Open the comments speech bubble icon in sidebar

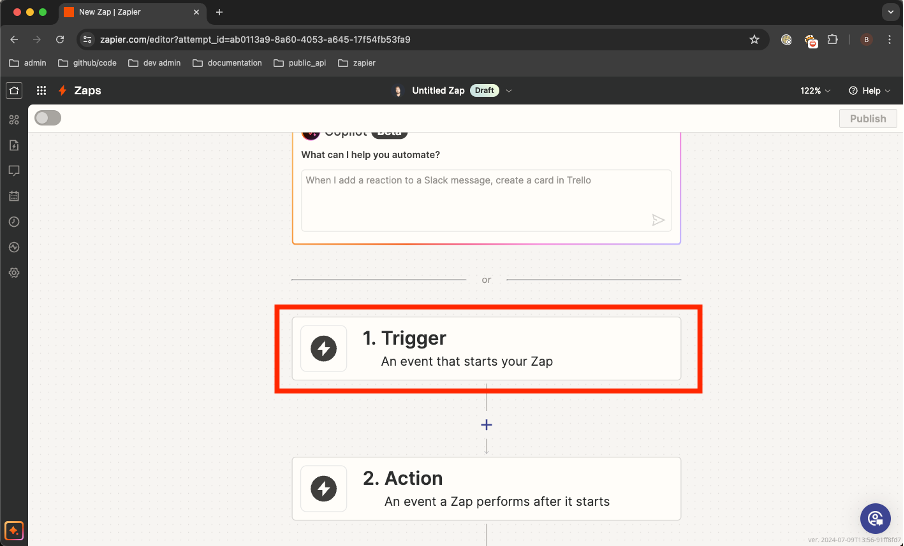tap(14, 171)
